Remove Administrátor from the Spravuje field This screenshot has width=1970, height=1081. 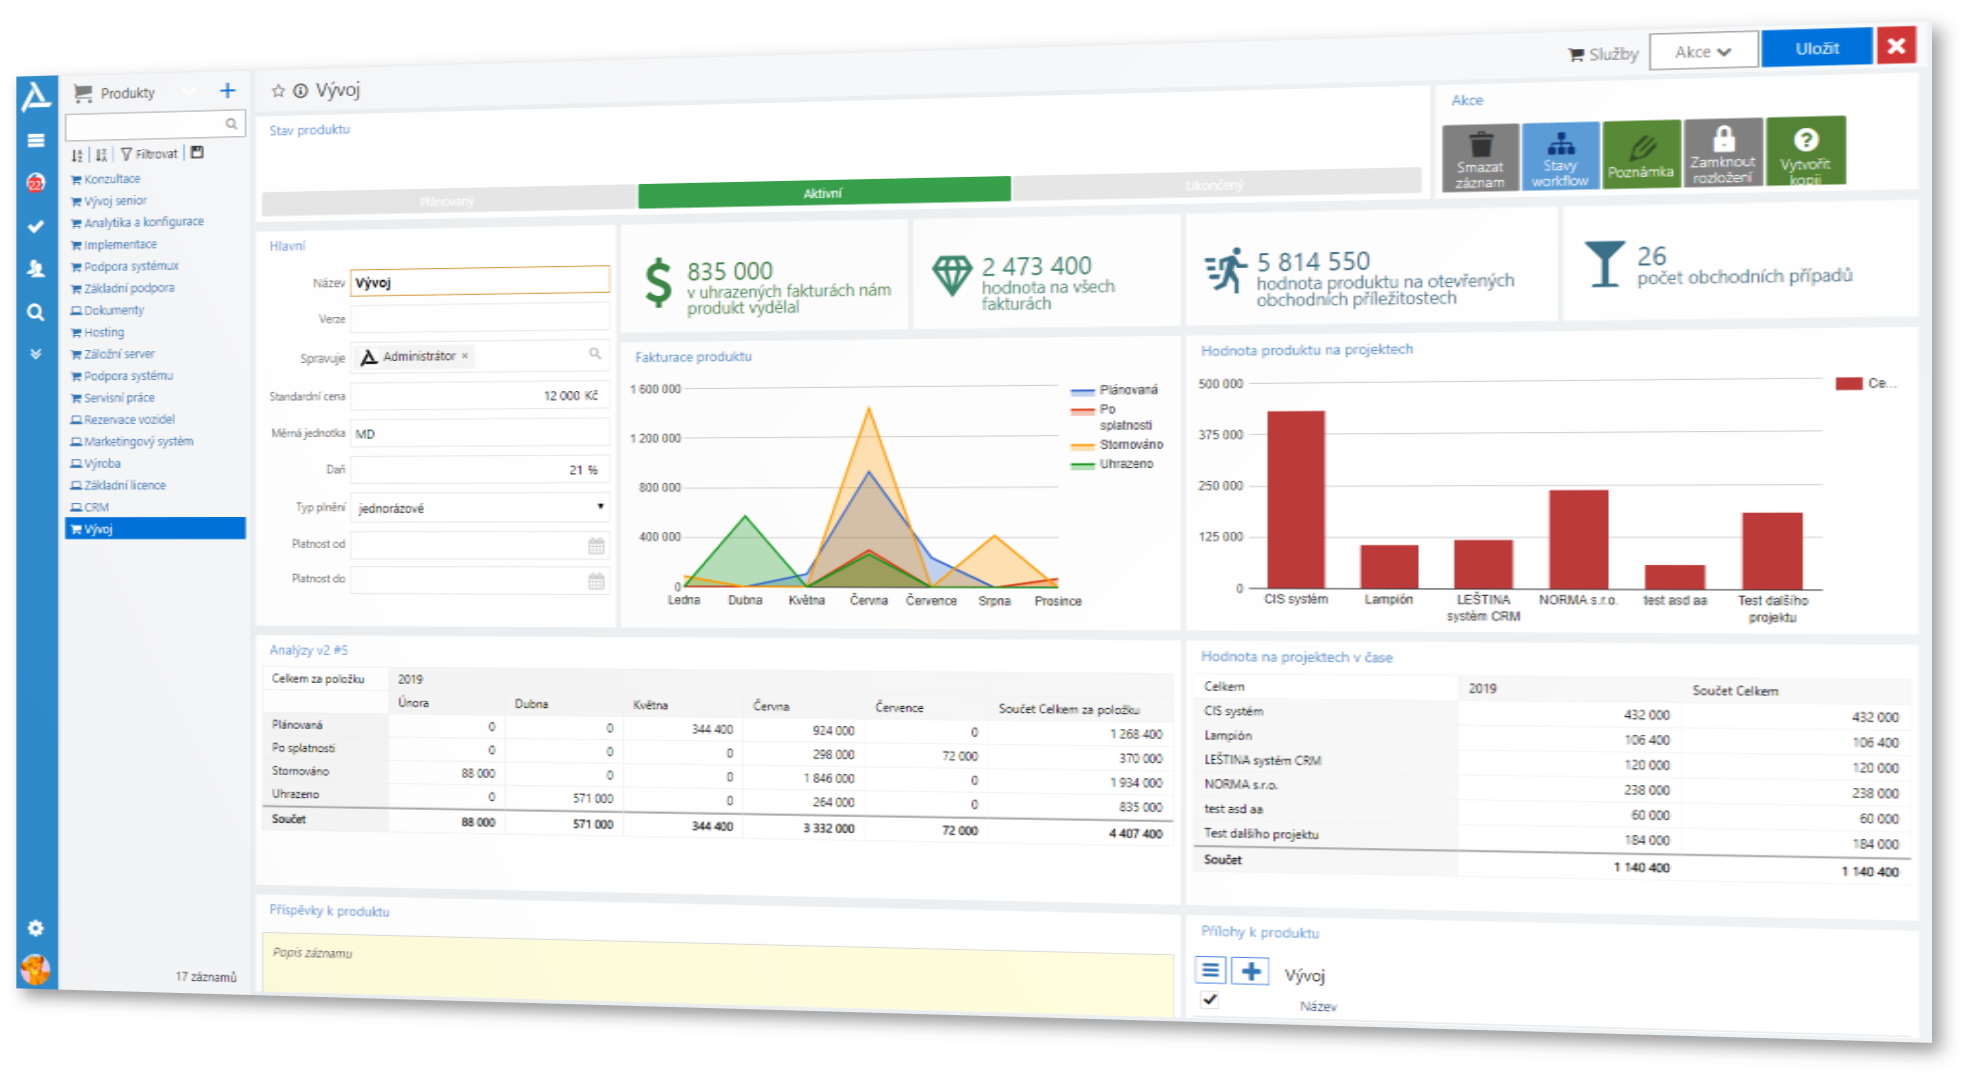pyautogui.click(x=465, y=355)
